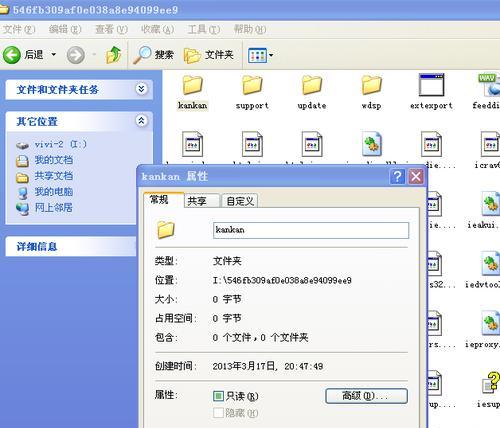Click the Advanced attributes button
Viewport: 500px width, 428px height.
366,396
